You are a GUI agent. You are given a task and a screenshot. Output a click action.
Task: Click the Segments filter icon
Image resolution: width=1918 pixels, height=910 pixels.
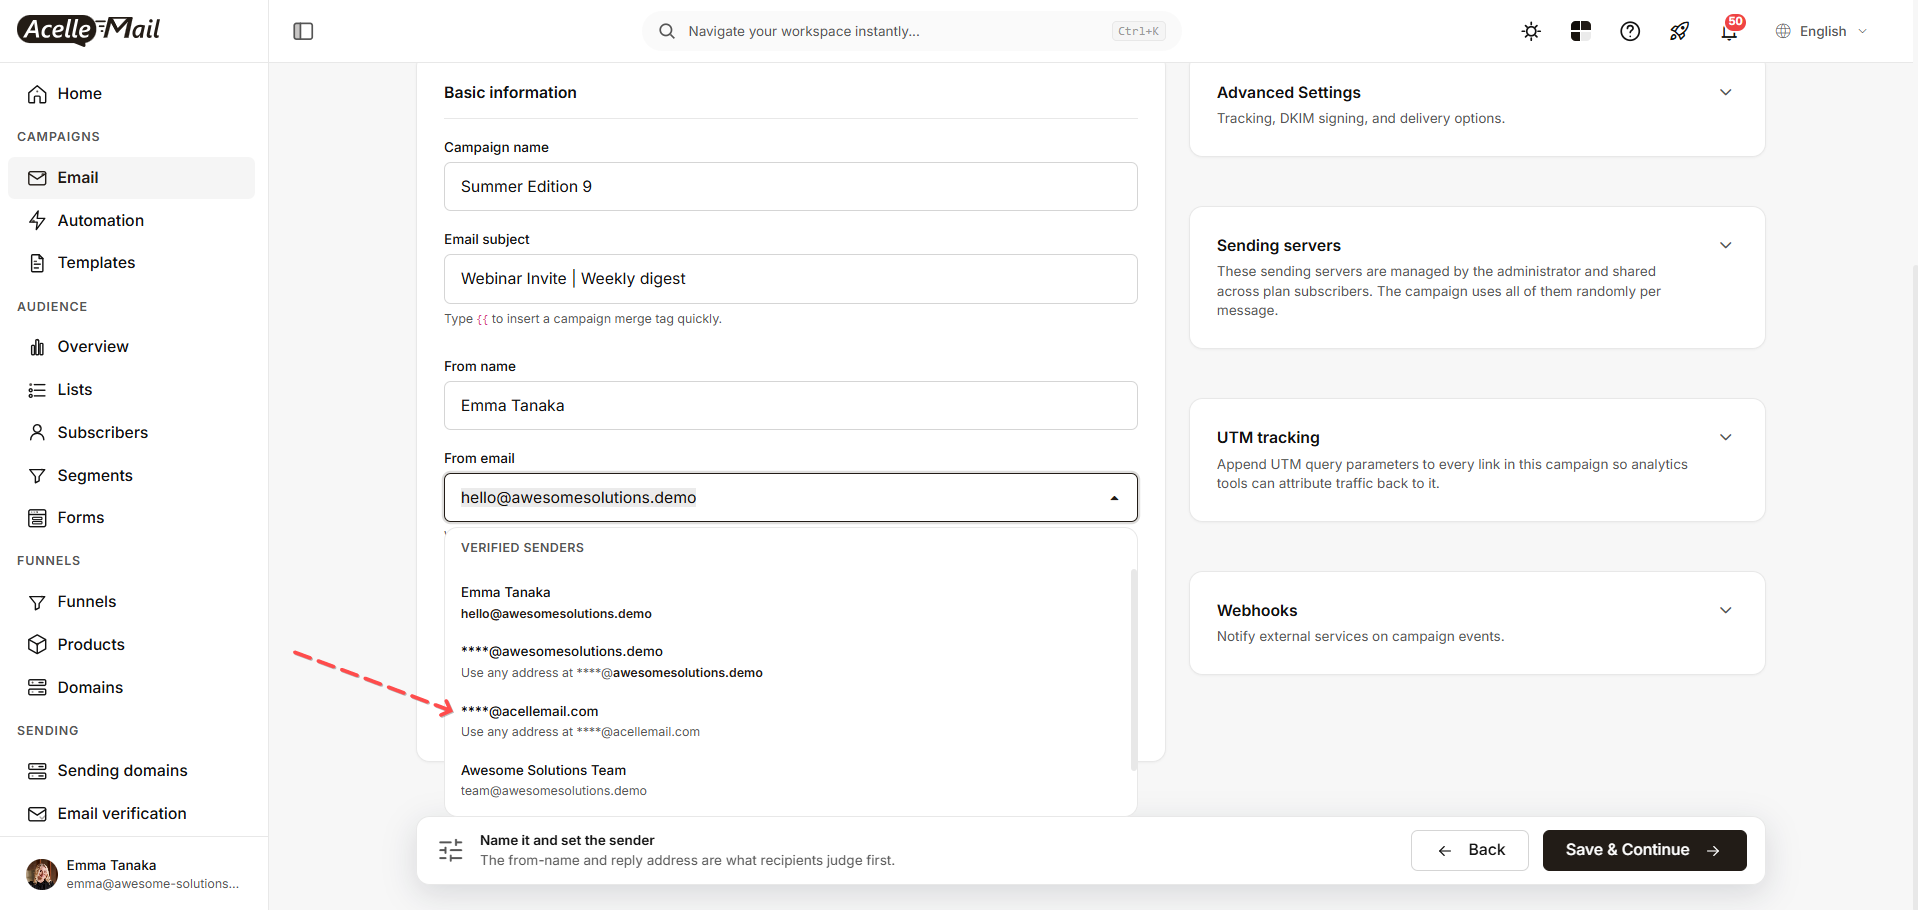point(37,476)
